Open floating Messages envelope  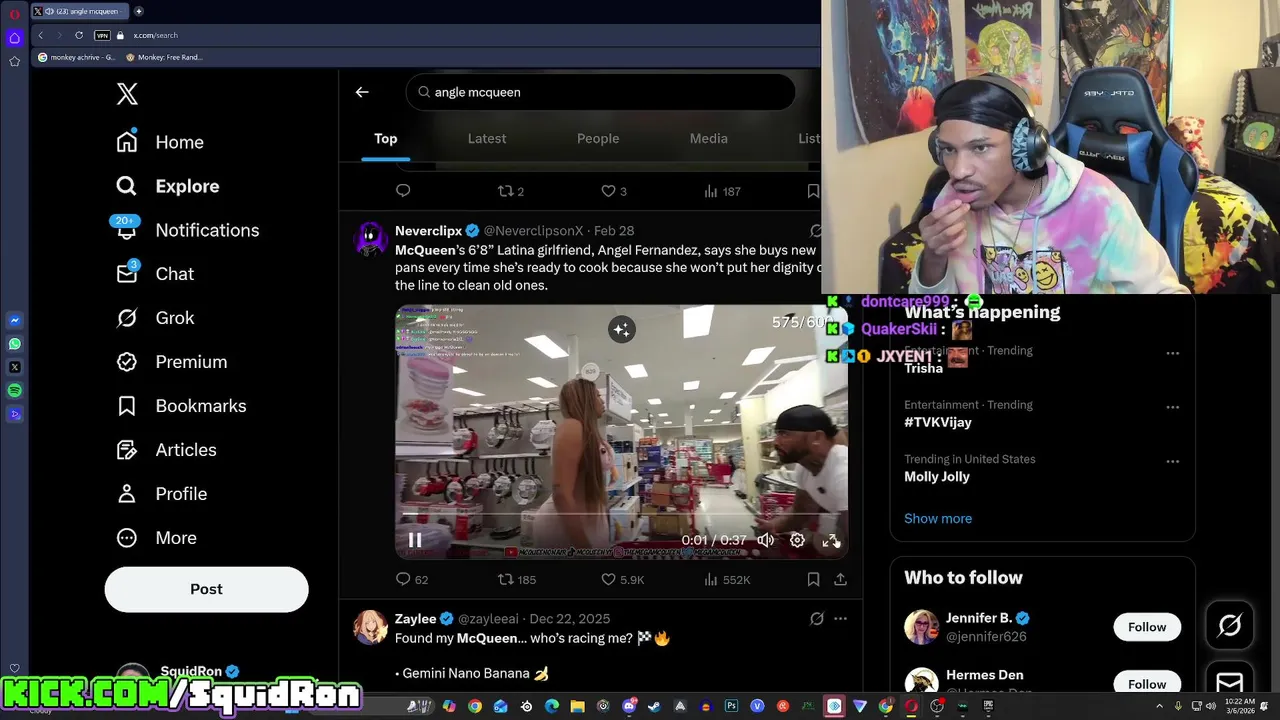click(1229, 683)
